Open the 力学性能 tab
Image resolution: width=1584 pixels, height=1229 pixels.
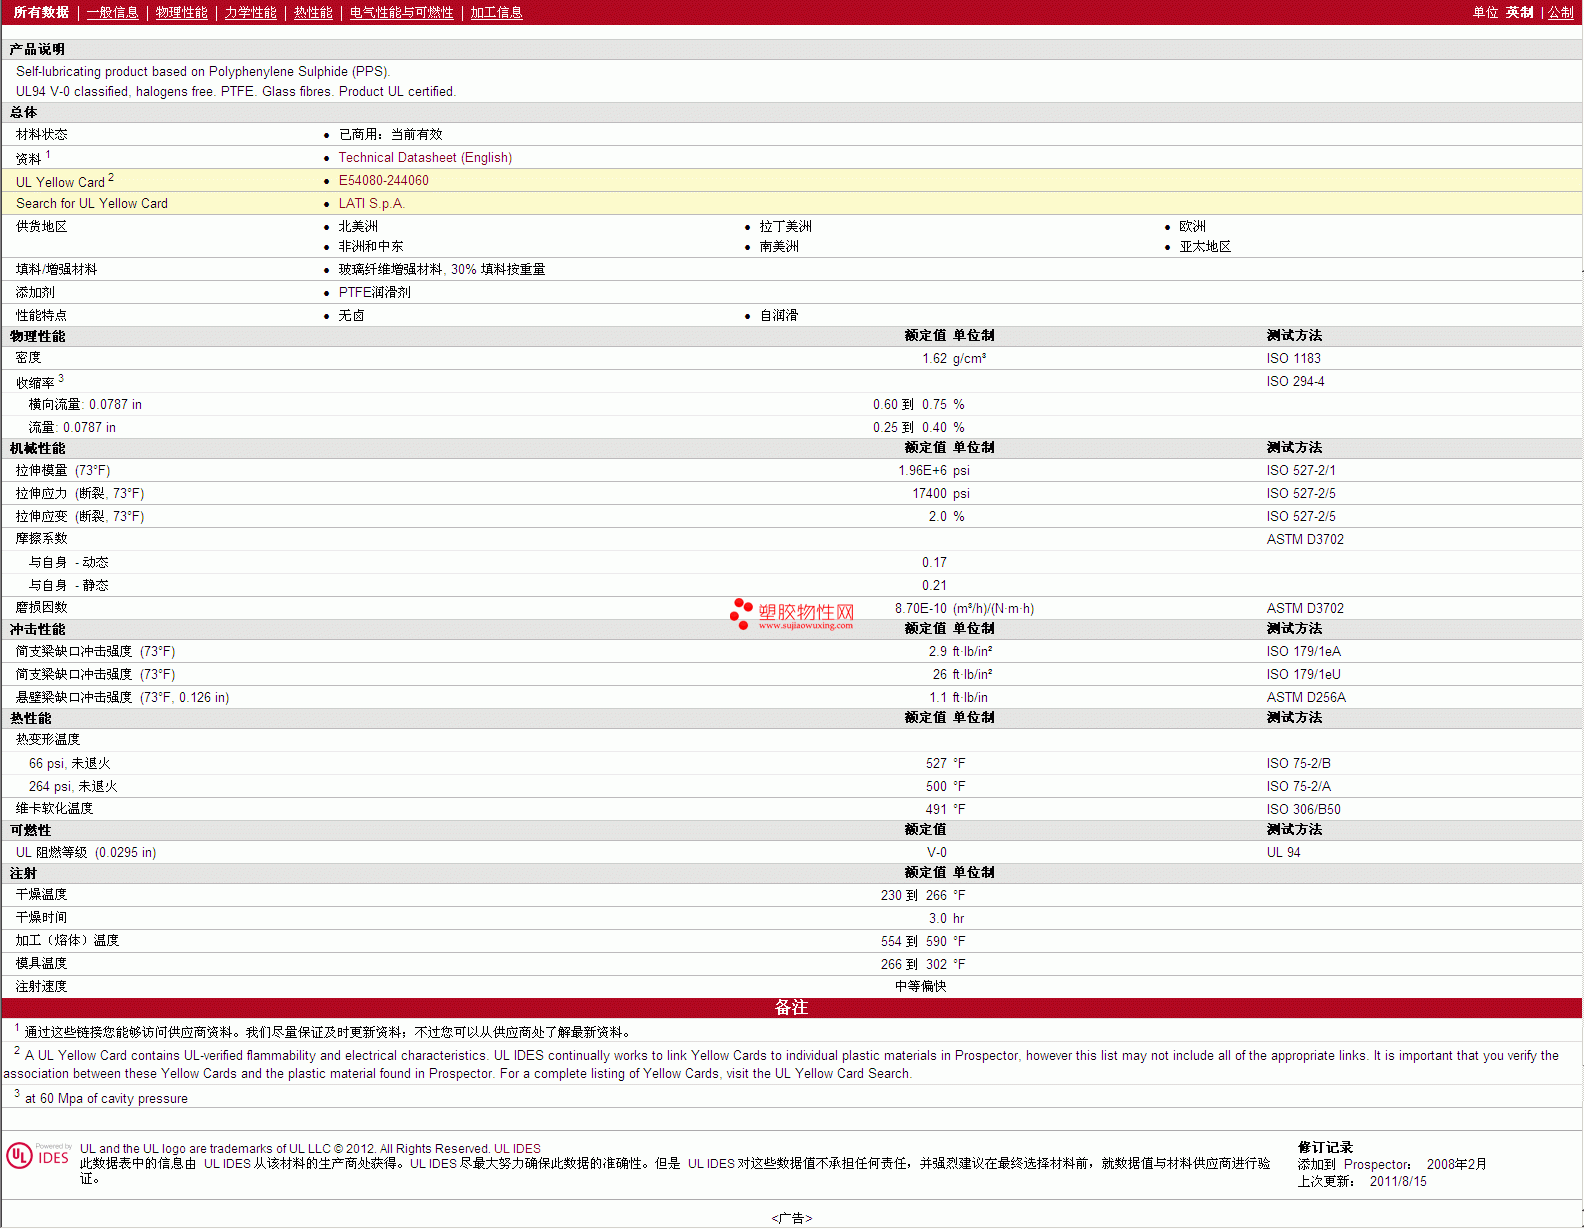coord(250,12)
